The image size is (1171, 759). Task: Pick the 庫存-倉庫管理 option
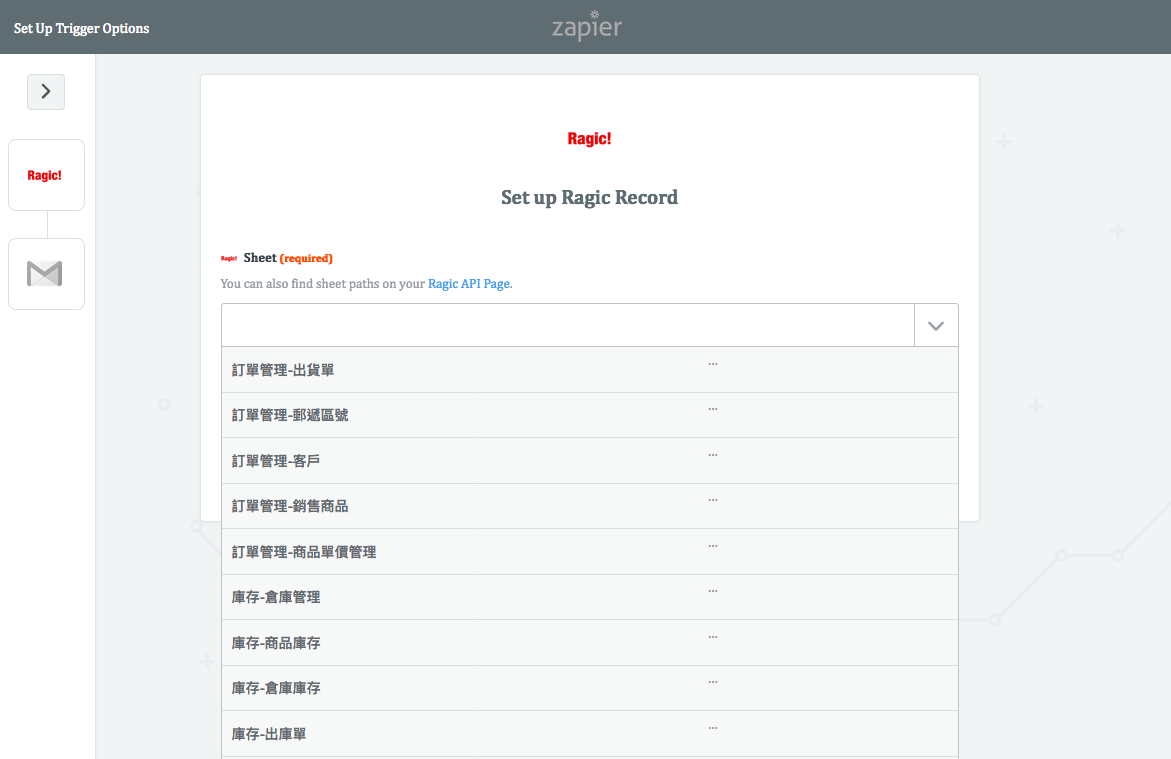[x=590, y=597]
